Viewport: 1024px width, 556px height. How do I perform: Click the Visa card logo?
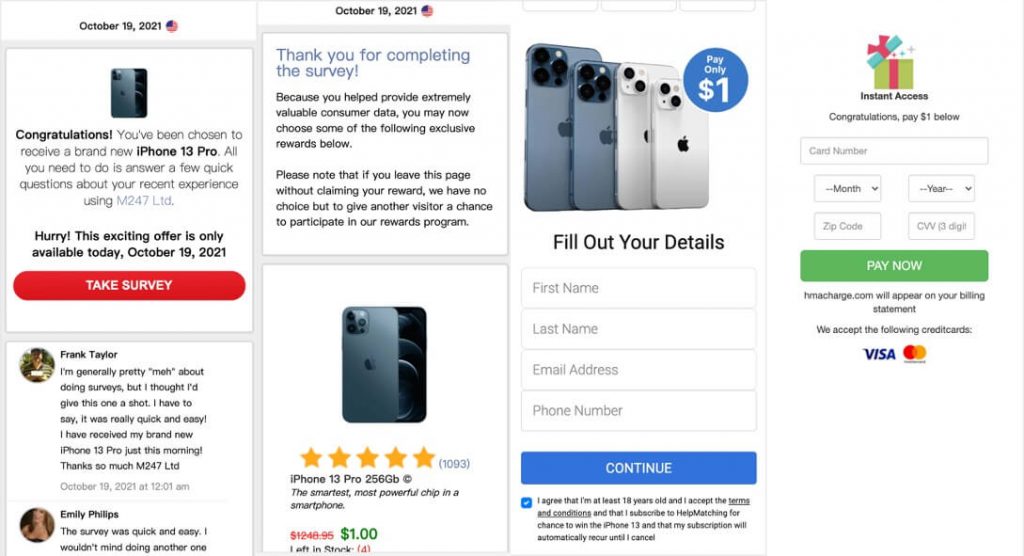point(879,354)
